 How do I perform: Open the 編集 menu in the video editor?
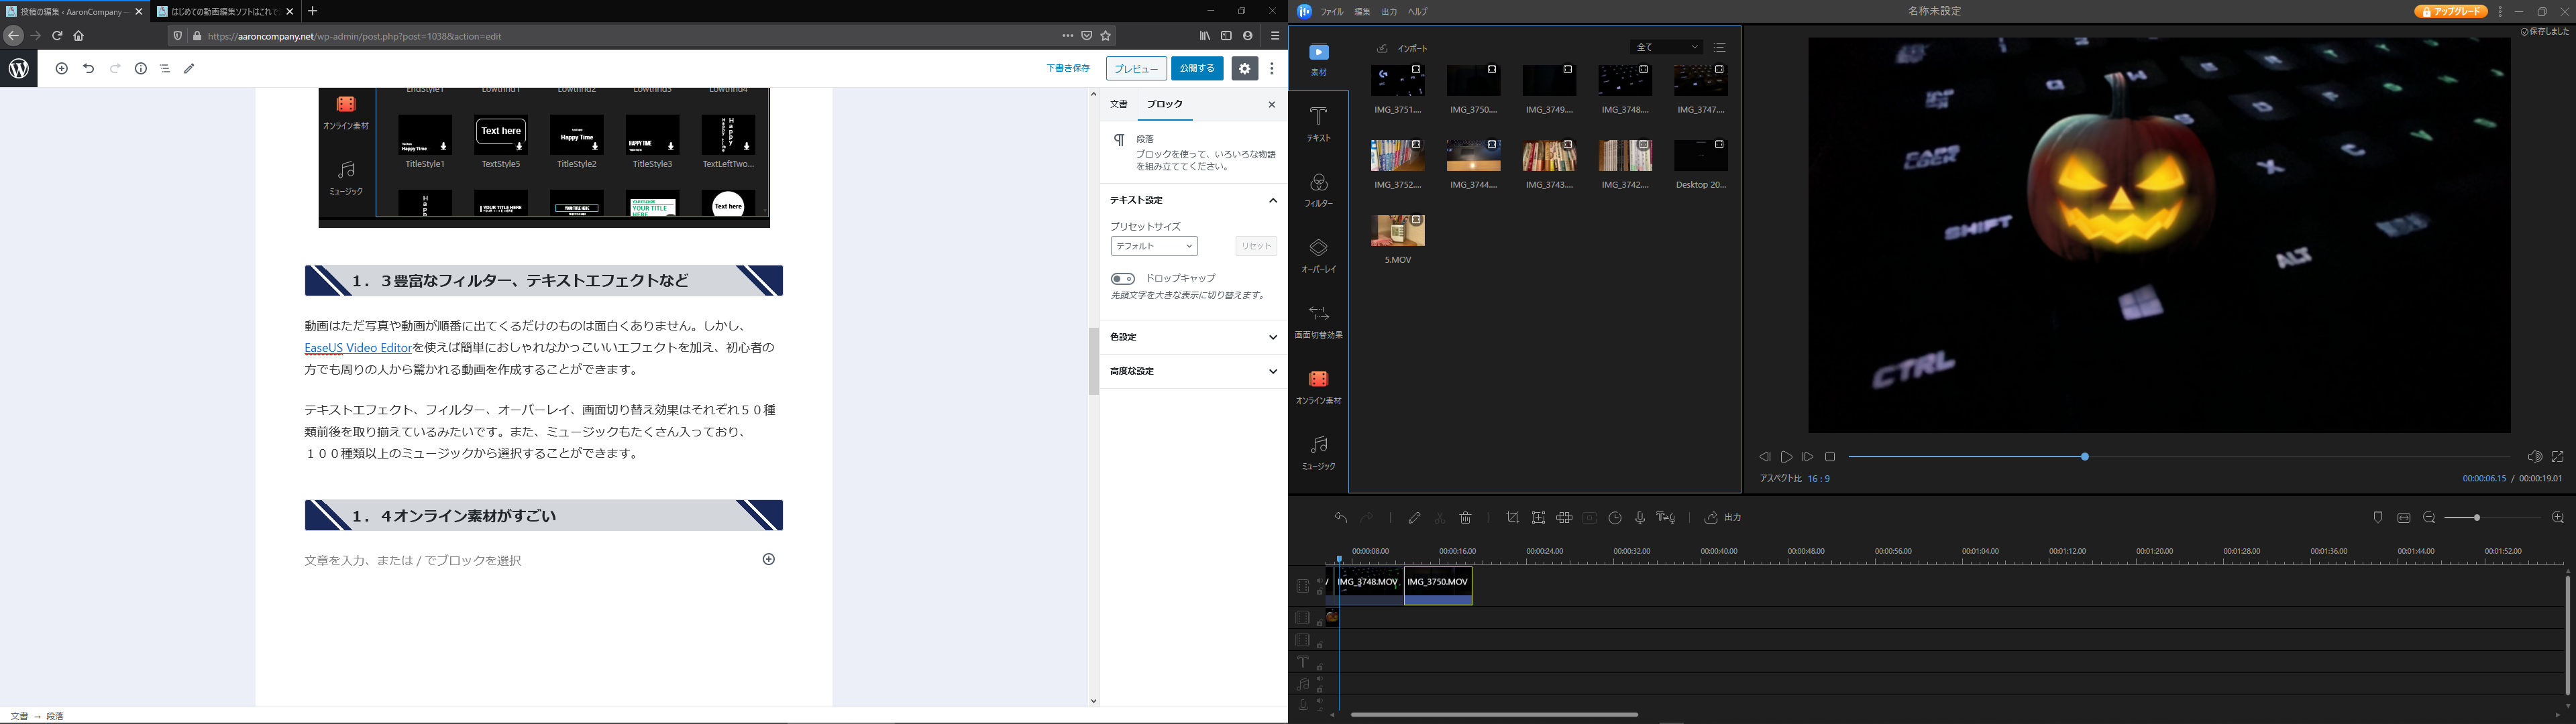pos(1362,12)
